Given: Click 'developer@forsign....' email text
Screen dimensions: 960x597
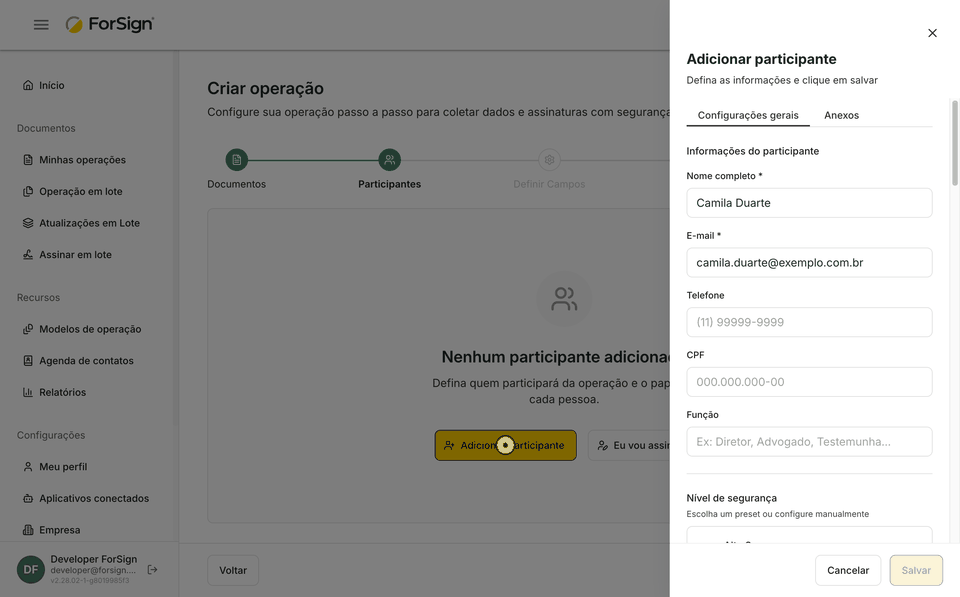Looking at the screenshot, I should pyautogui.click(x=93, y=570).
